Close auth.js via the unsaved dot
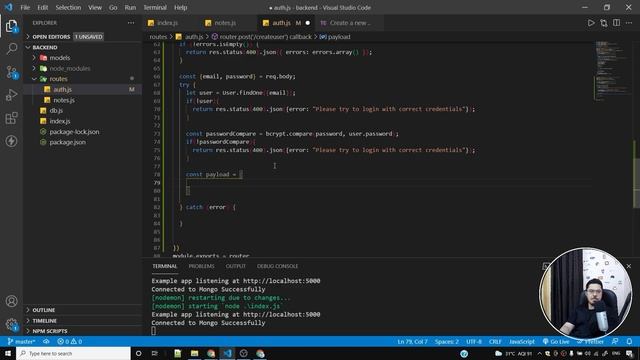The height and width of the screenshot is (360, 640). pos(308,23)
